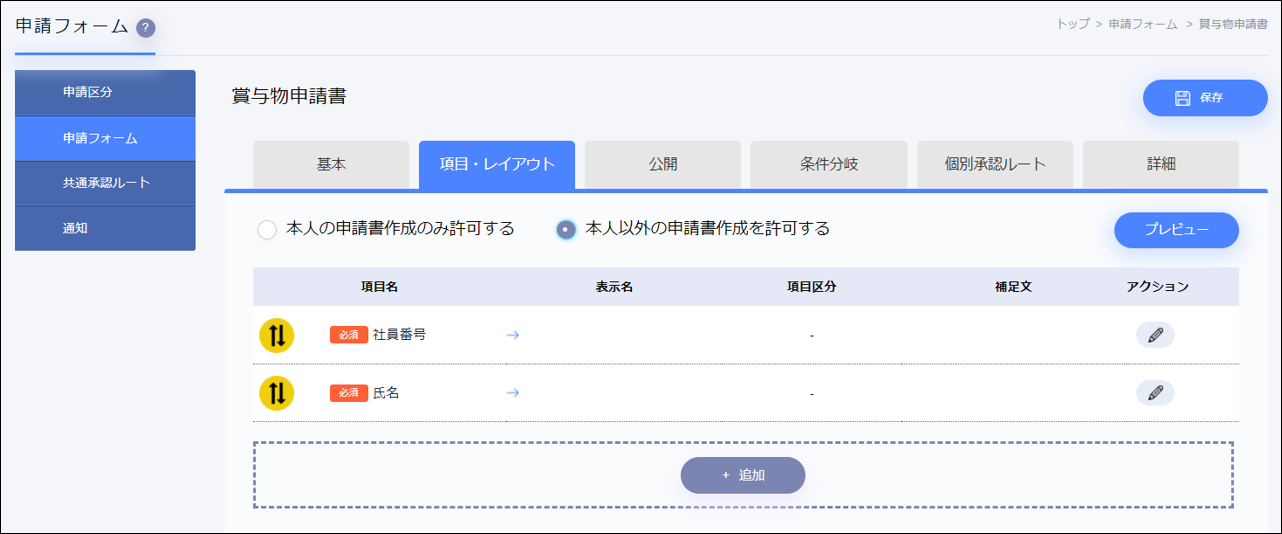
Task: Open 通知 sidebar item
Action: [105, 228]
